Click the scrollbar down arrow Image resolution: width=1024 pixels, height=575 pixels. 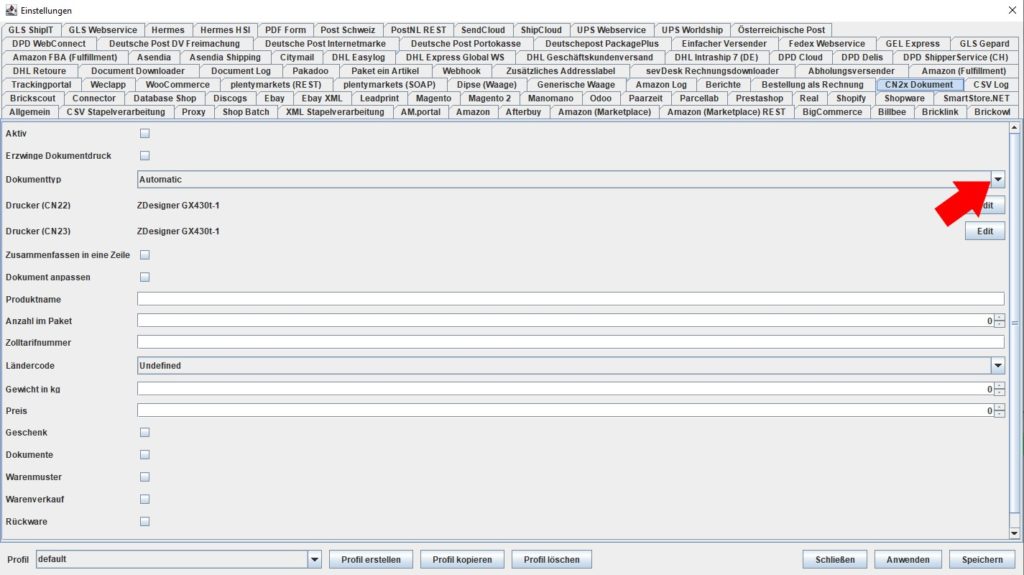1014,533
